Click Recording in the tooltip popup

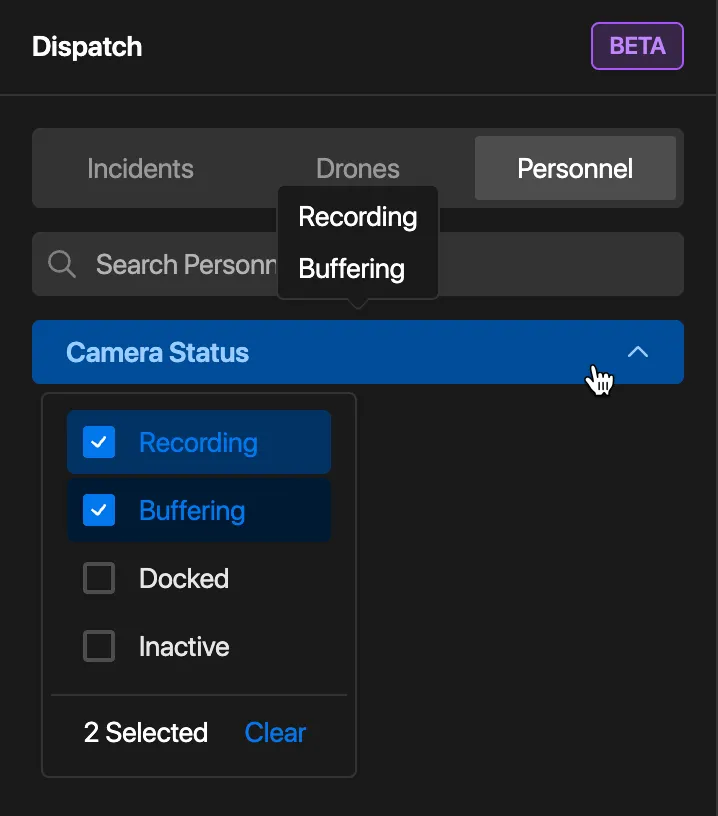(x=357, y=216)
